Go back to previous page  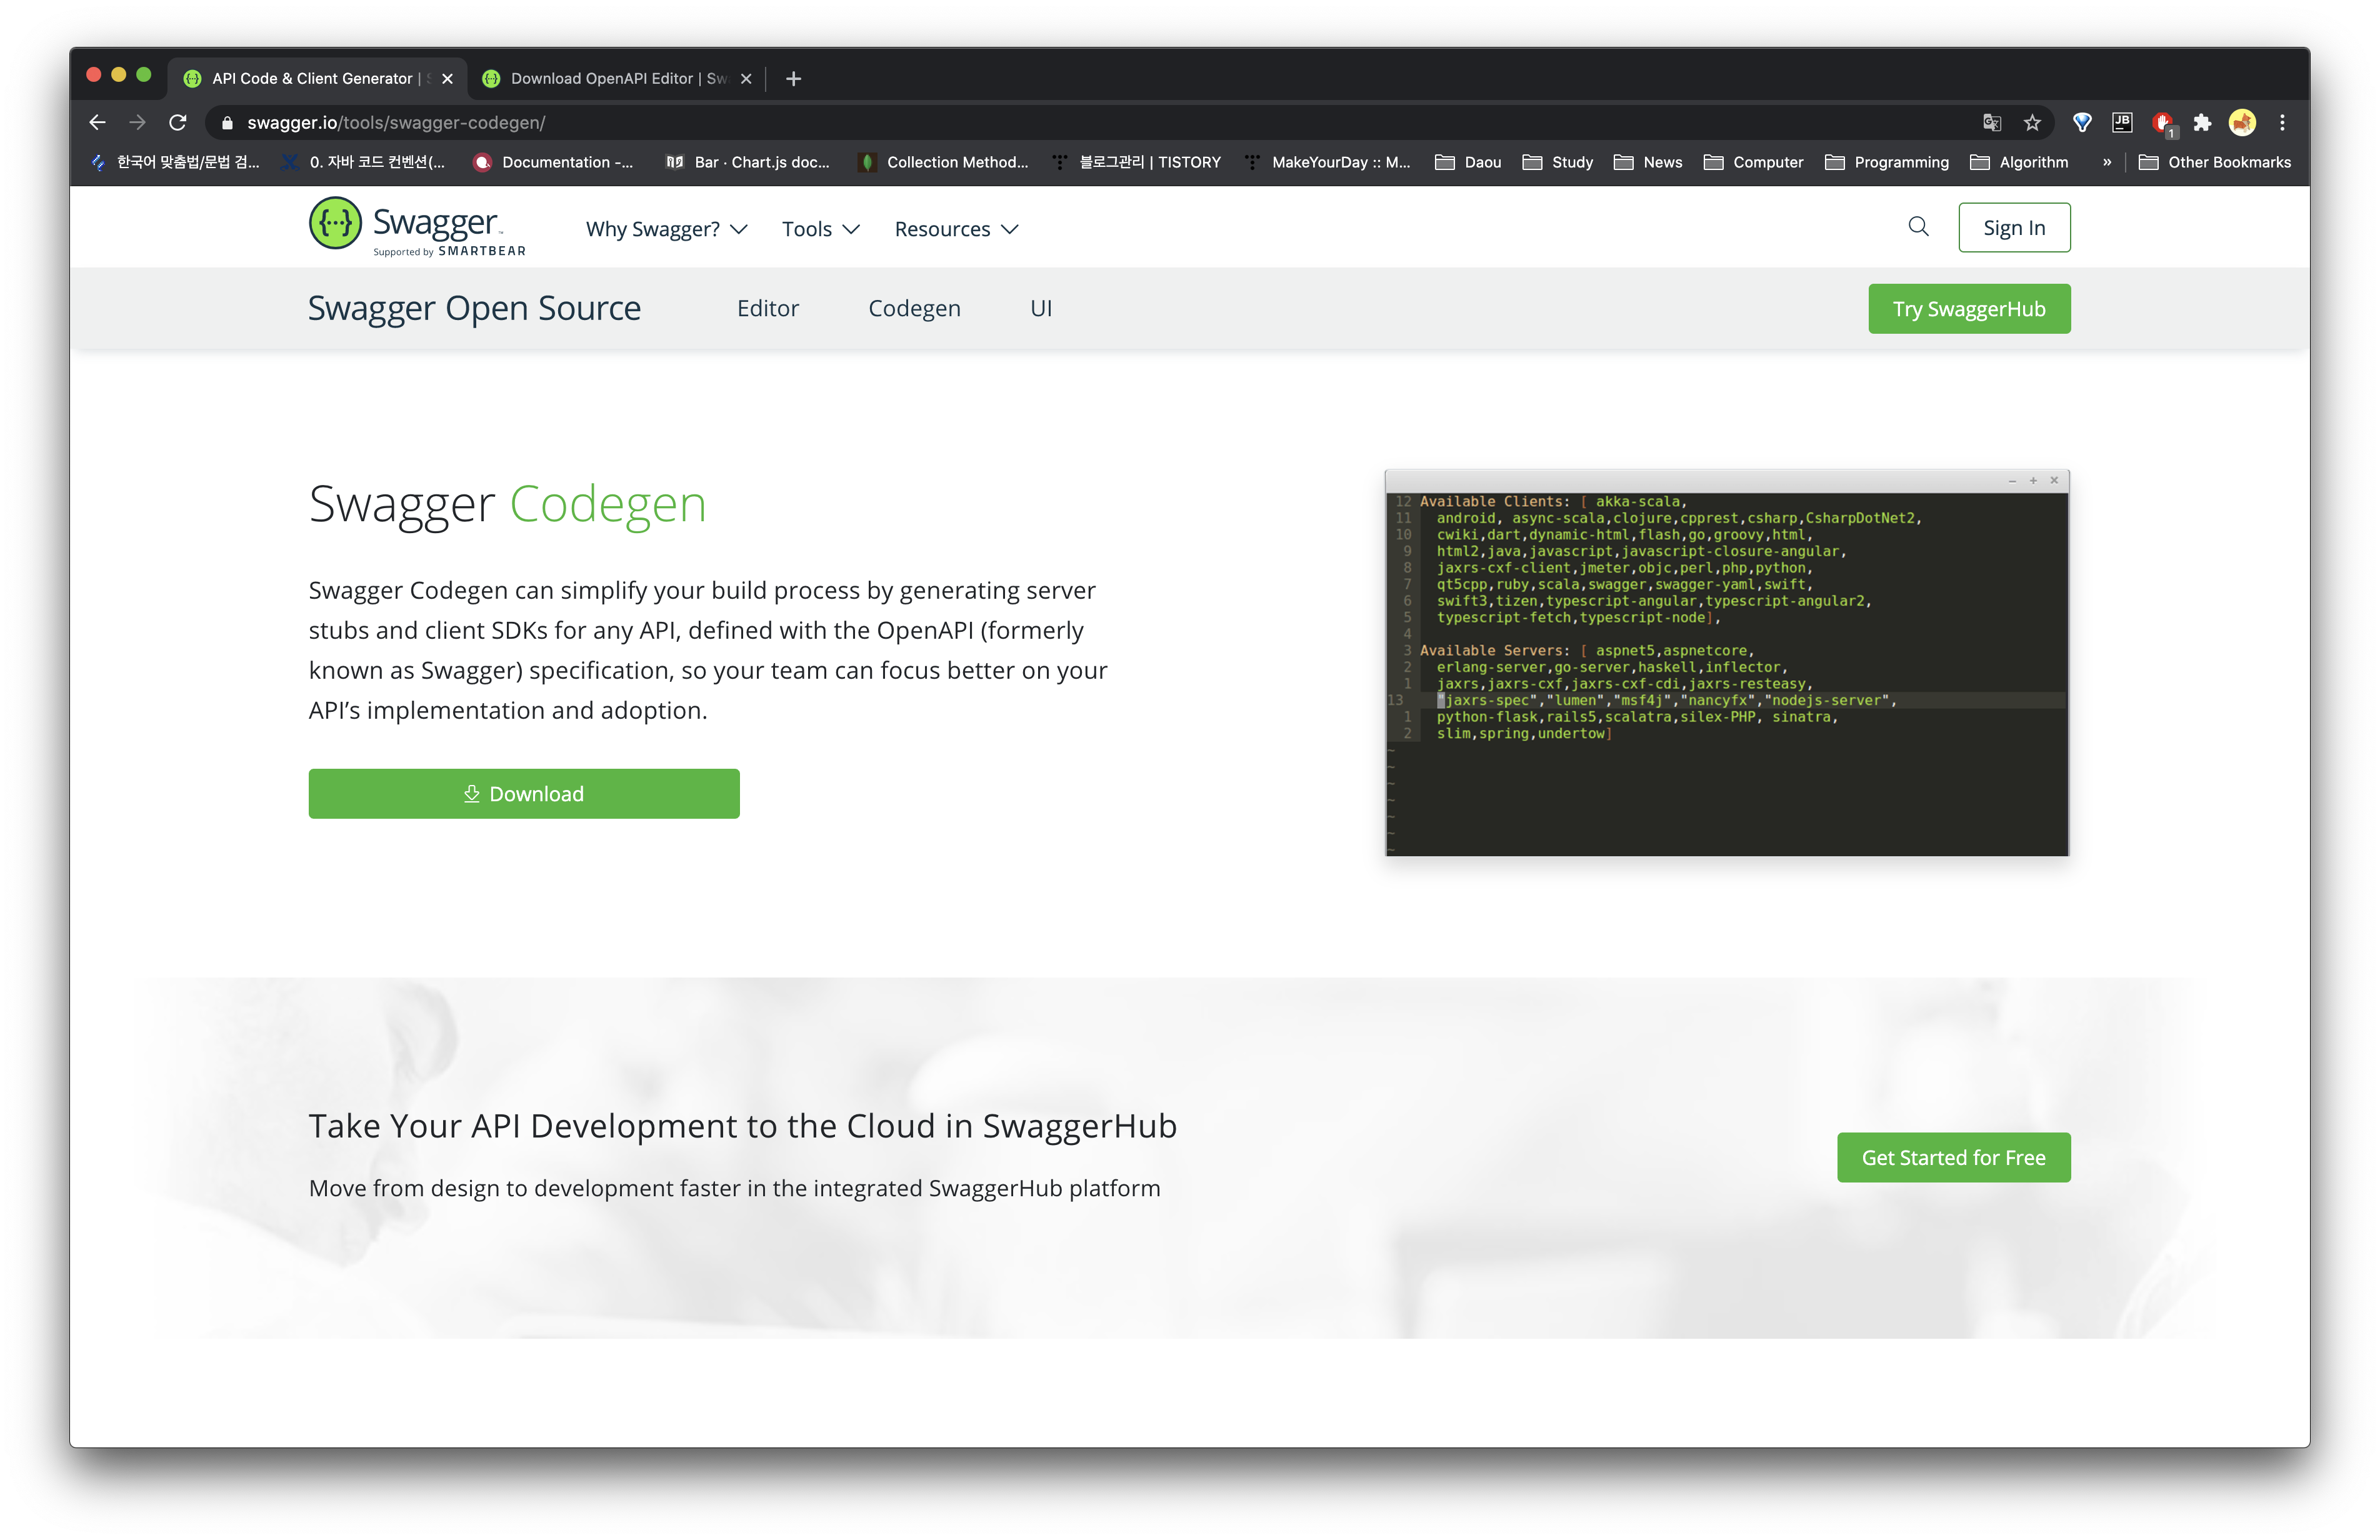(97, 123)
